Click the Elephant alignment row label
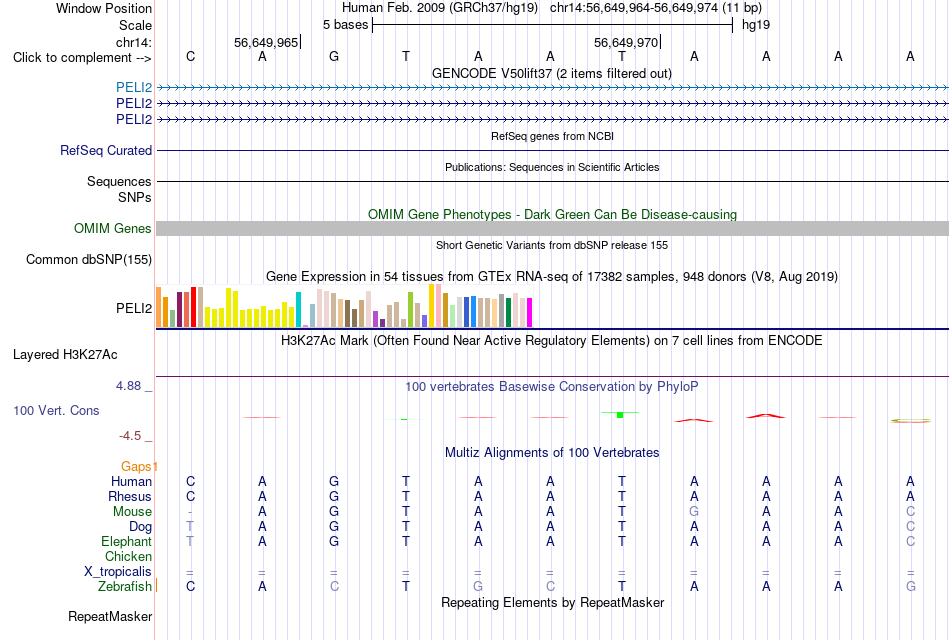Screen dimensions: 950x640 127,541
